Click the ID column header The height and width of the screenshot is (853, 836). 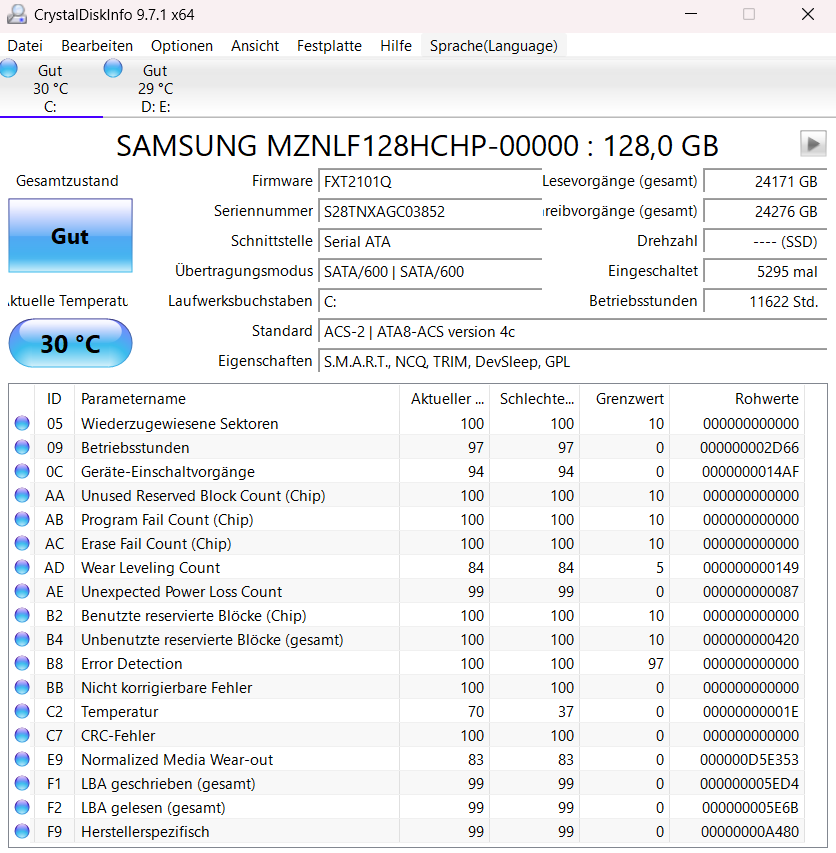pyautogui.click(x=54, y=399)
